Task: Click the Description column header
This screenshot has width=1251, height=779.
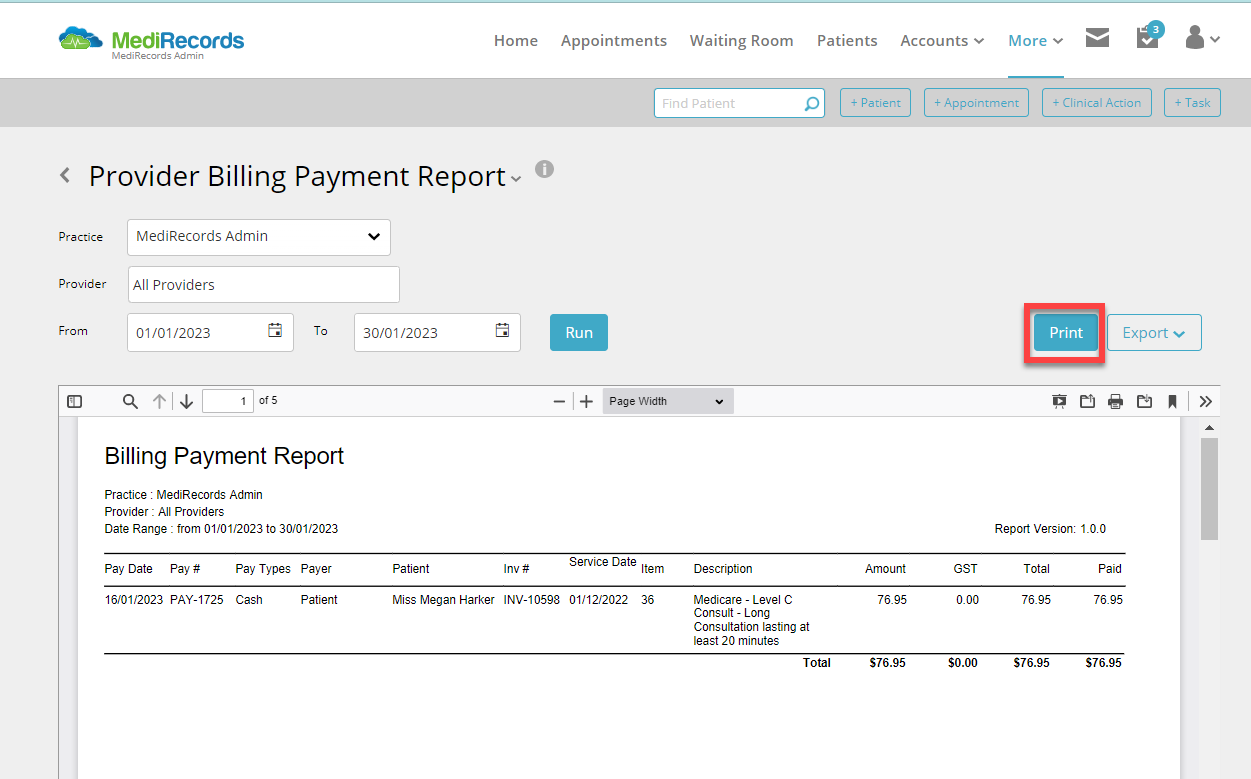Action: pos(723,569)
